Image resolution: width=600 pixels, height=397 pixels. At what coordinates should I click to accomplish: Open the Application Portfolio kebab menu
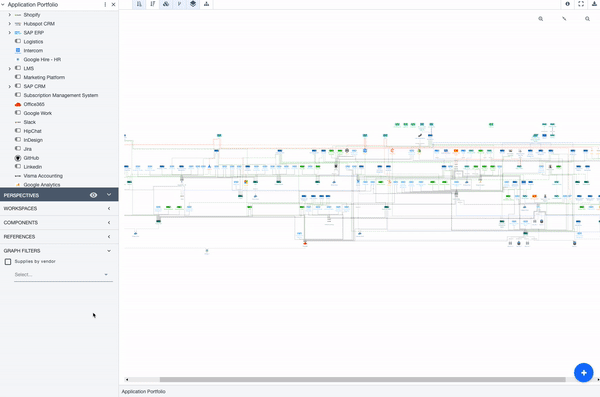[105, 5]
